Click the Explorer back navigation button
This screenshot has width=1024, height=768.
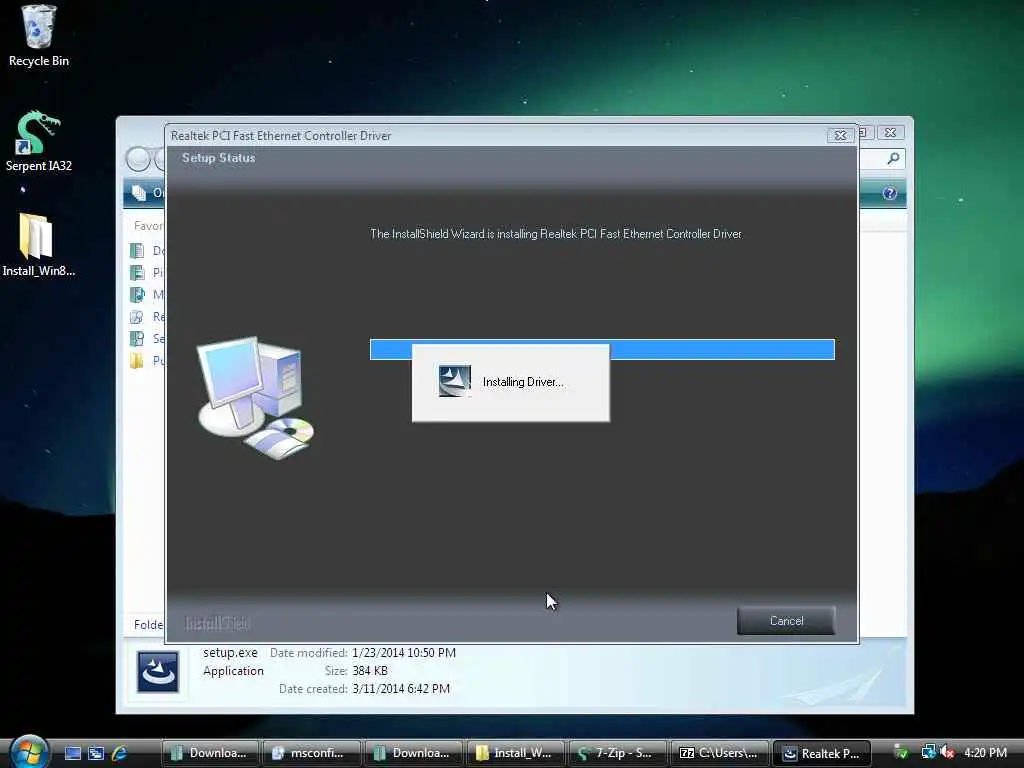click(x=138, y=159)
